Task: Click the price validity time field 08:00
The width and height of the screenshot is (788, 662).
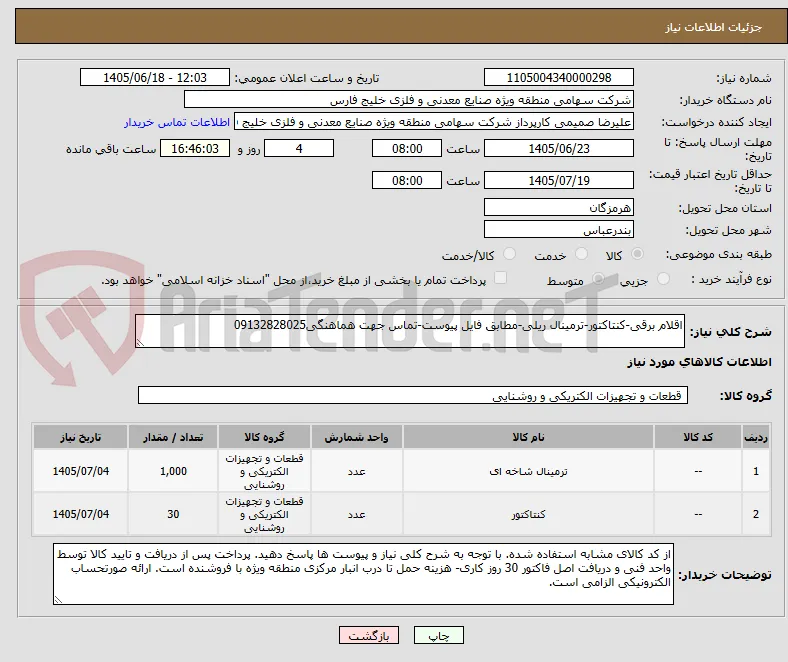Action: point(407,180)
